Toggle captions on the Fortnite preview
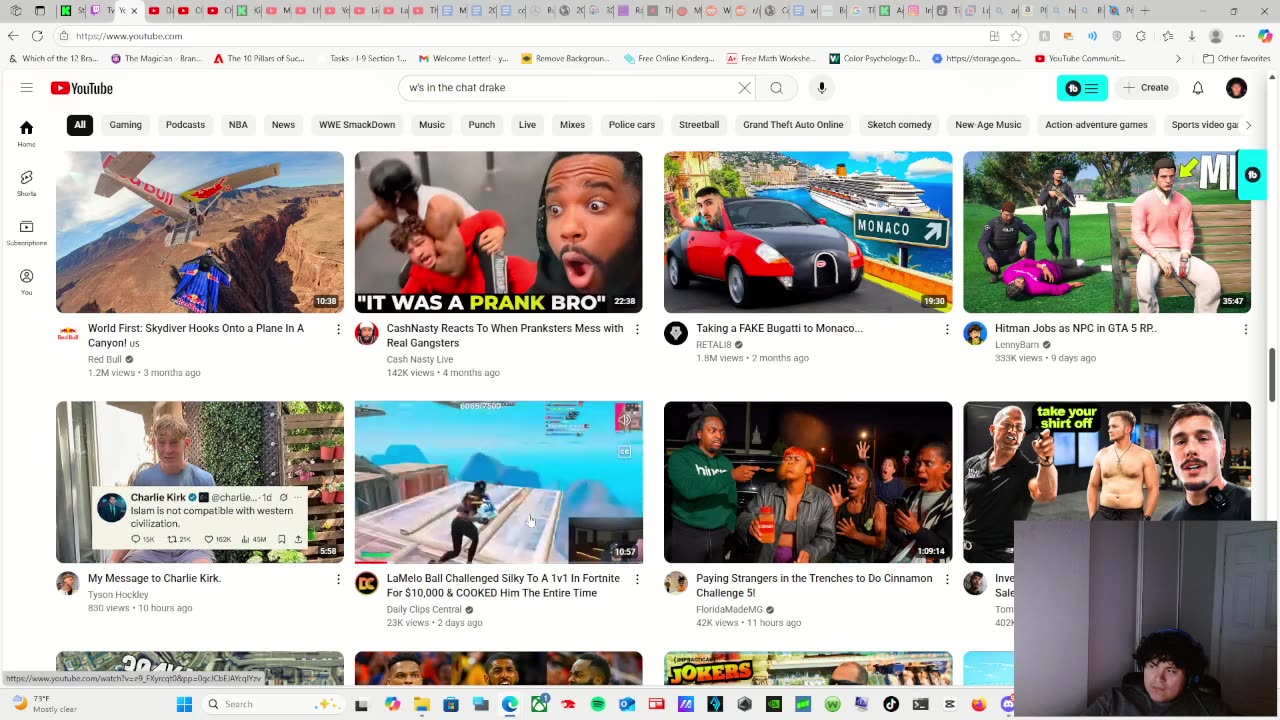This screenshot has height=720, width=1280. coord(625,451)
